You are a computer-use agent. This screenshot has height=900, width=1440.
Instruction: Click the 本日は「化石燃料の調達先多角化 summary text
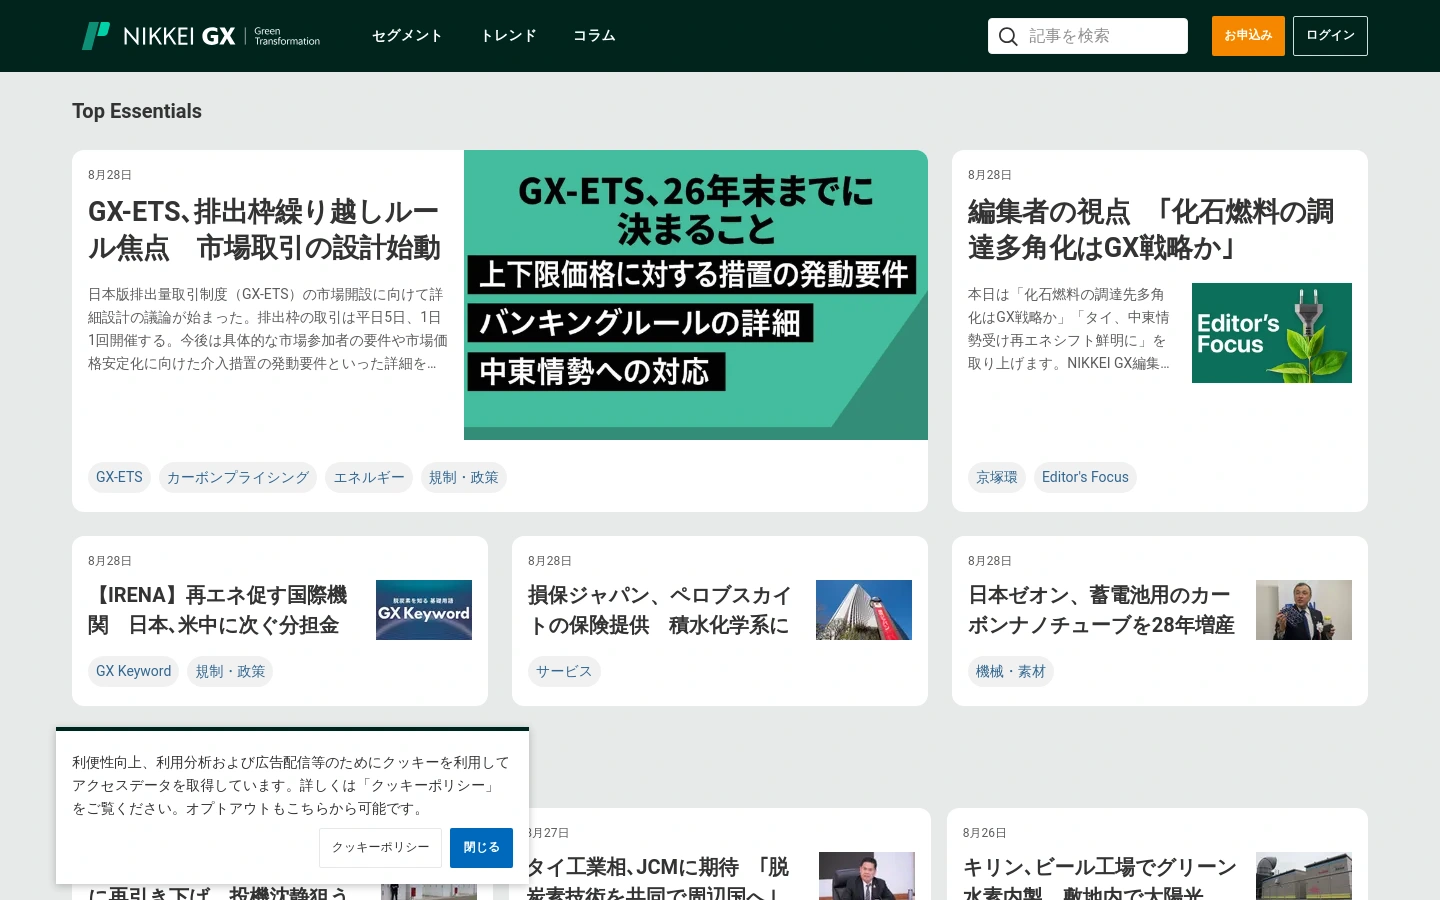click(x=1069, y=329)
